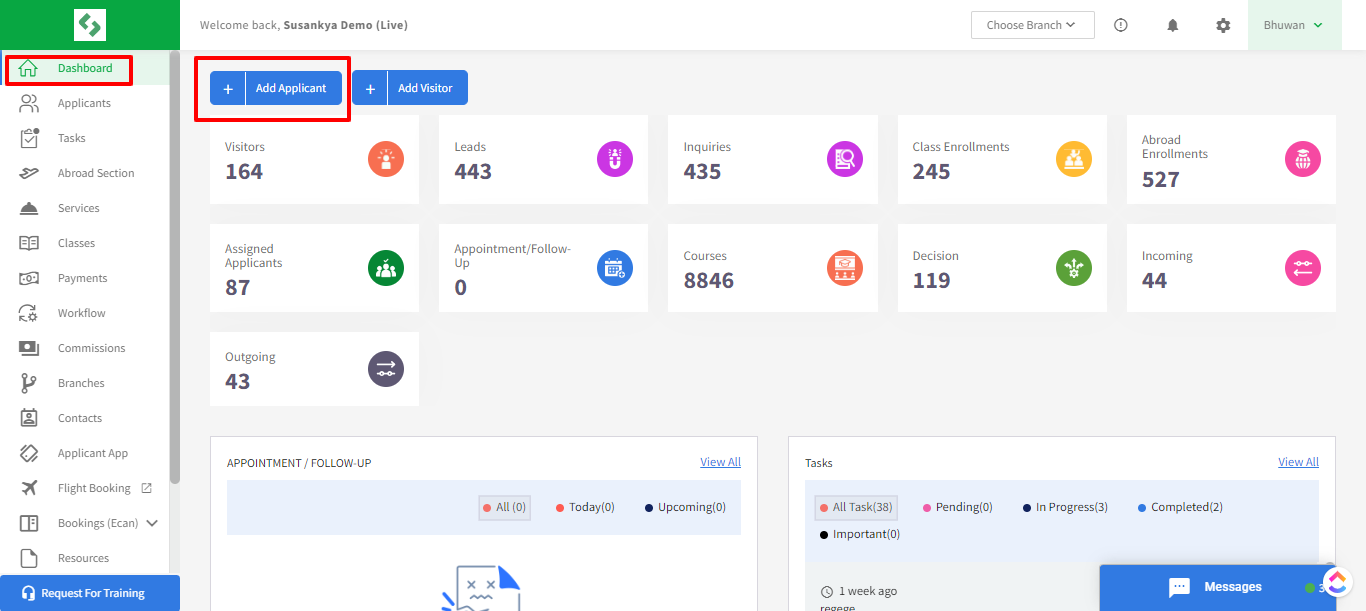Click the Inquiries purple icon
The height and width of the screenshot is (611, 1366).
[845, 159]
